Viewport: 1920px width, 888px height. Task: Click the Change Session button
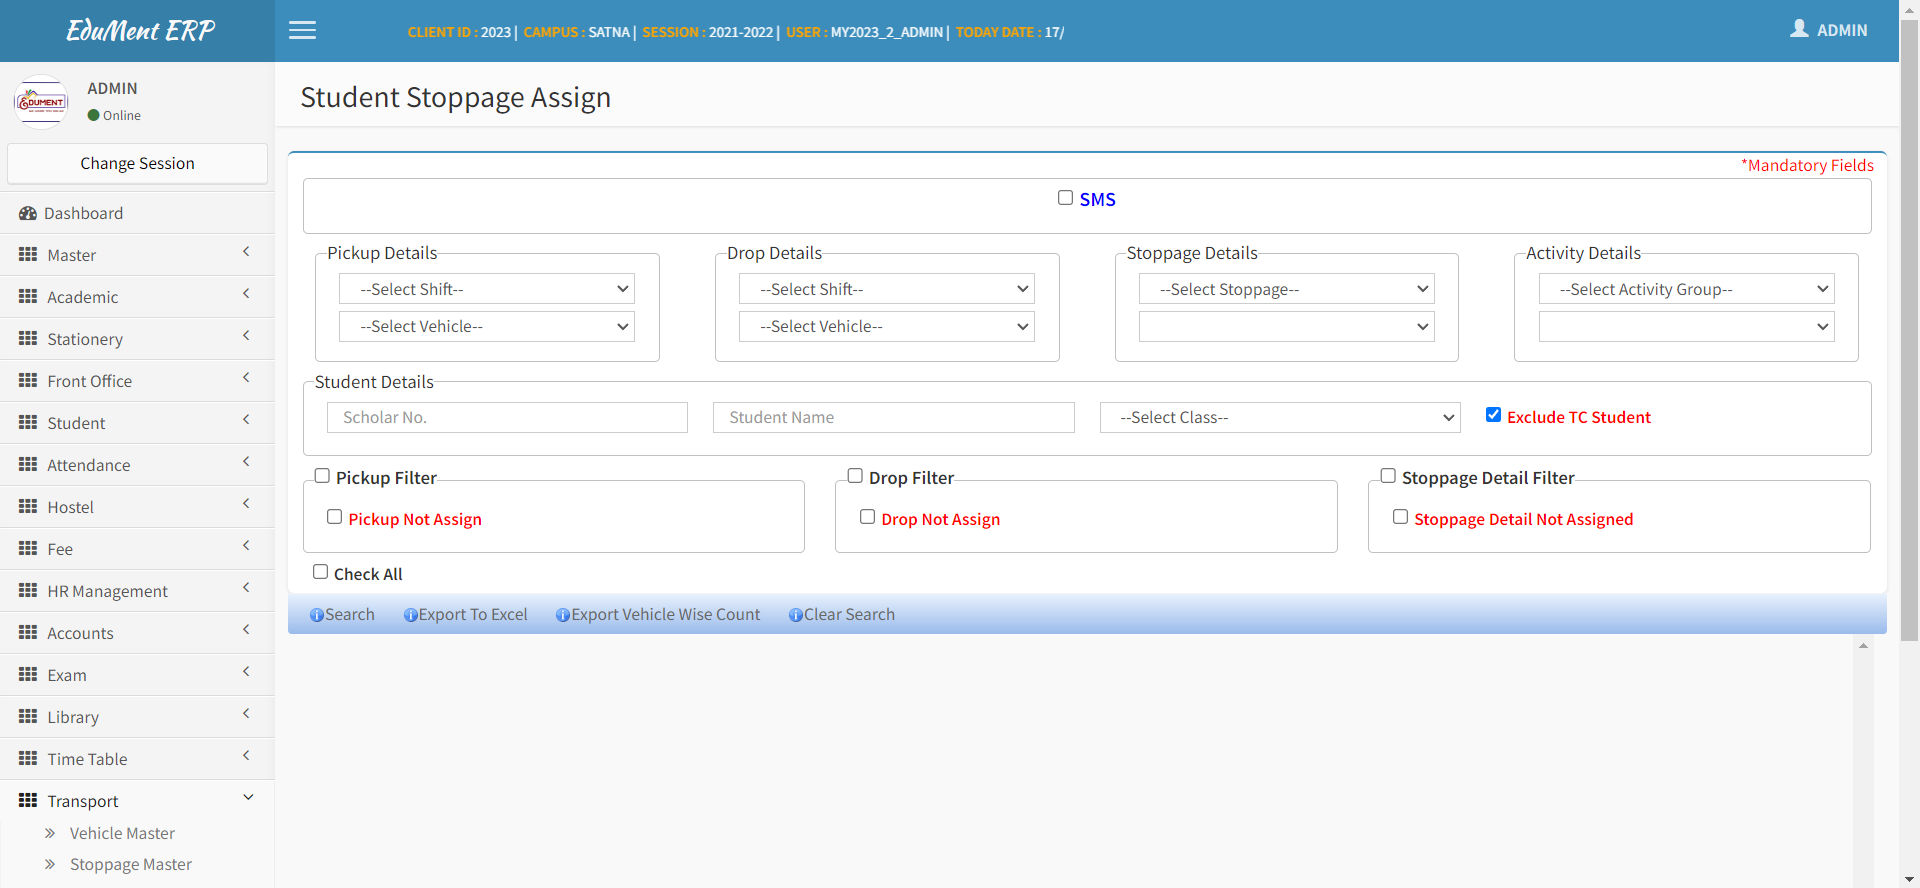pyautogui.click(x=137, y=163)
